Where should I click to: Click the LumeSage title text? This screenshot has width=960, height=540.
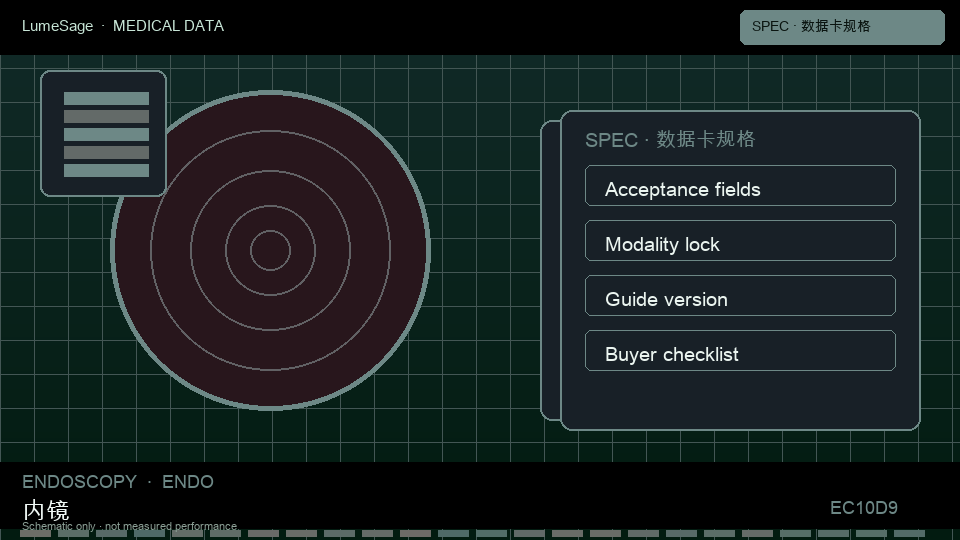58,26
